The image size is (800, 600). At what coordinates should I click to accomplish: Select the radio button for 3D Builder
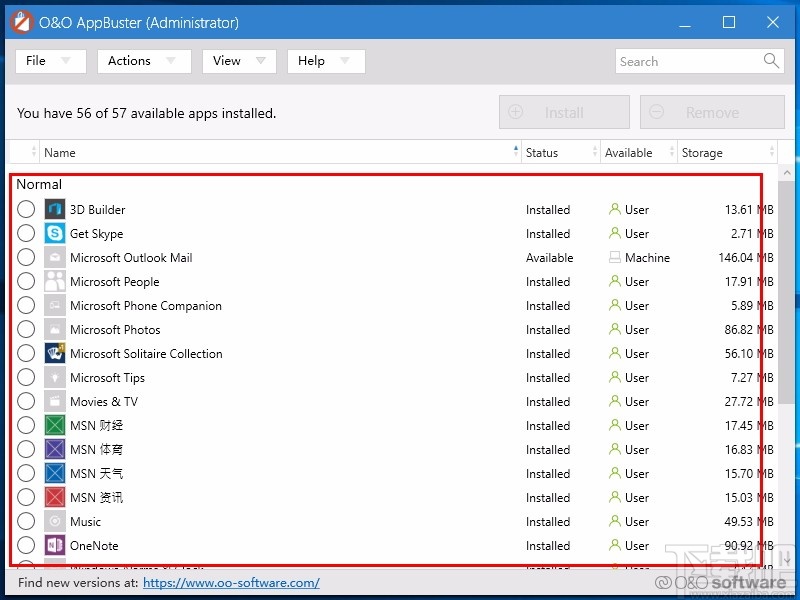tap(26, 209)
